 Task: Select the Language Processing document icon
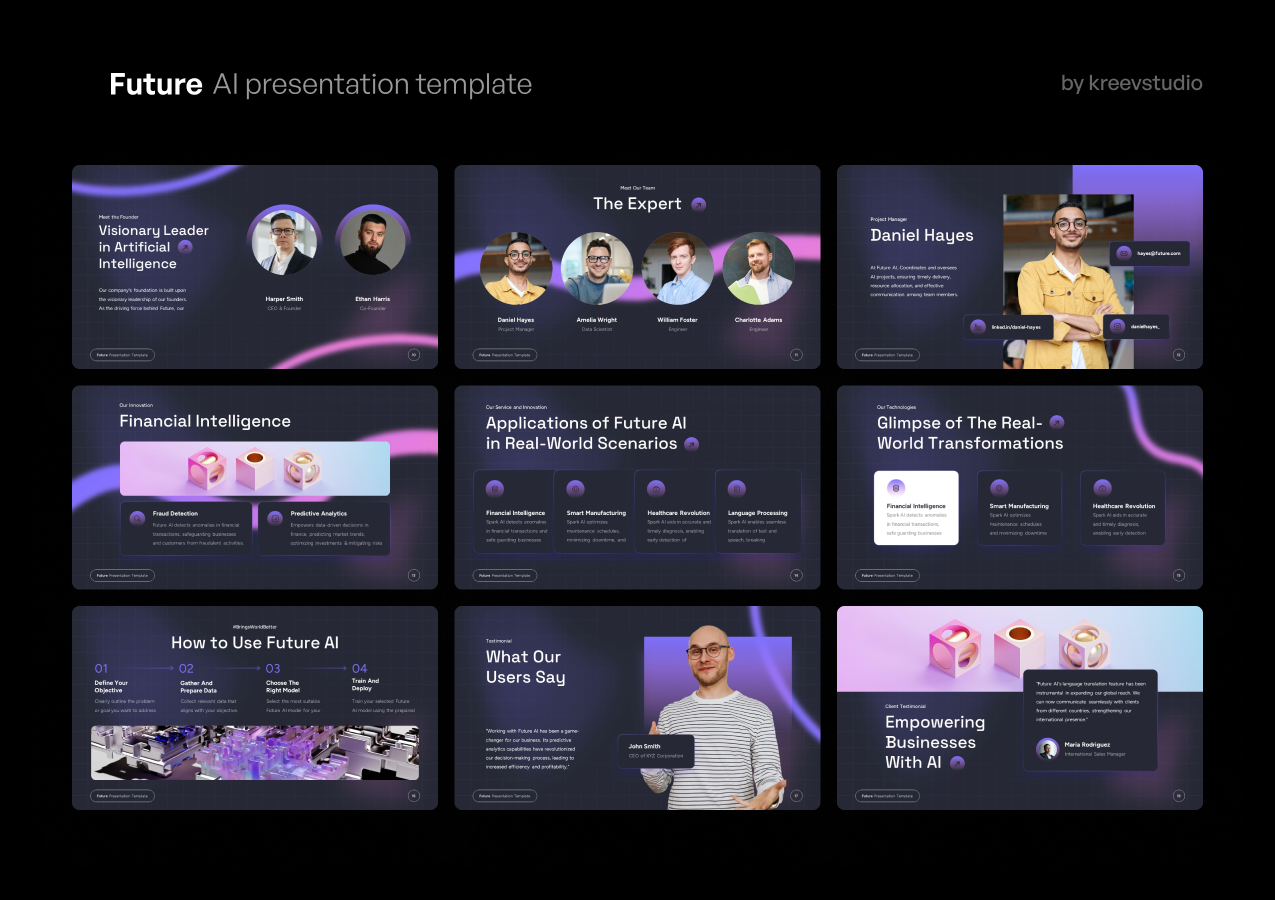pos(737,489)
